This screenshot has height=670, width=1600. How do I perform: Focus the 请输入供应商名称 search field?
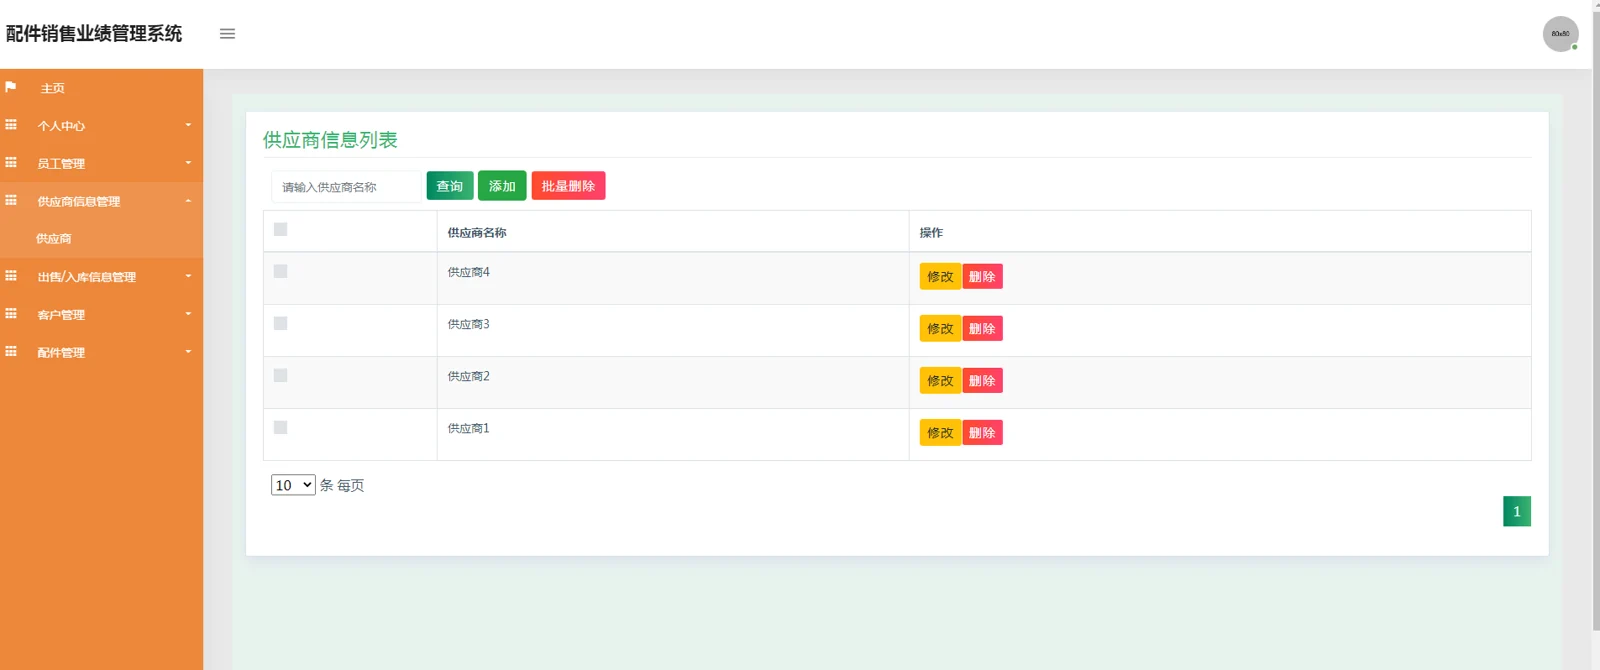click(347, 187)
